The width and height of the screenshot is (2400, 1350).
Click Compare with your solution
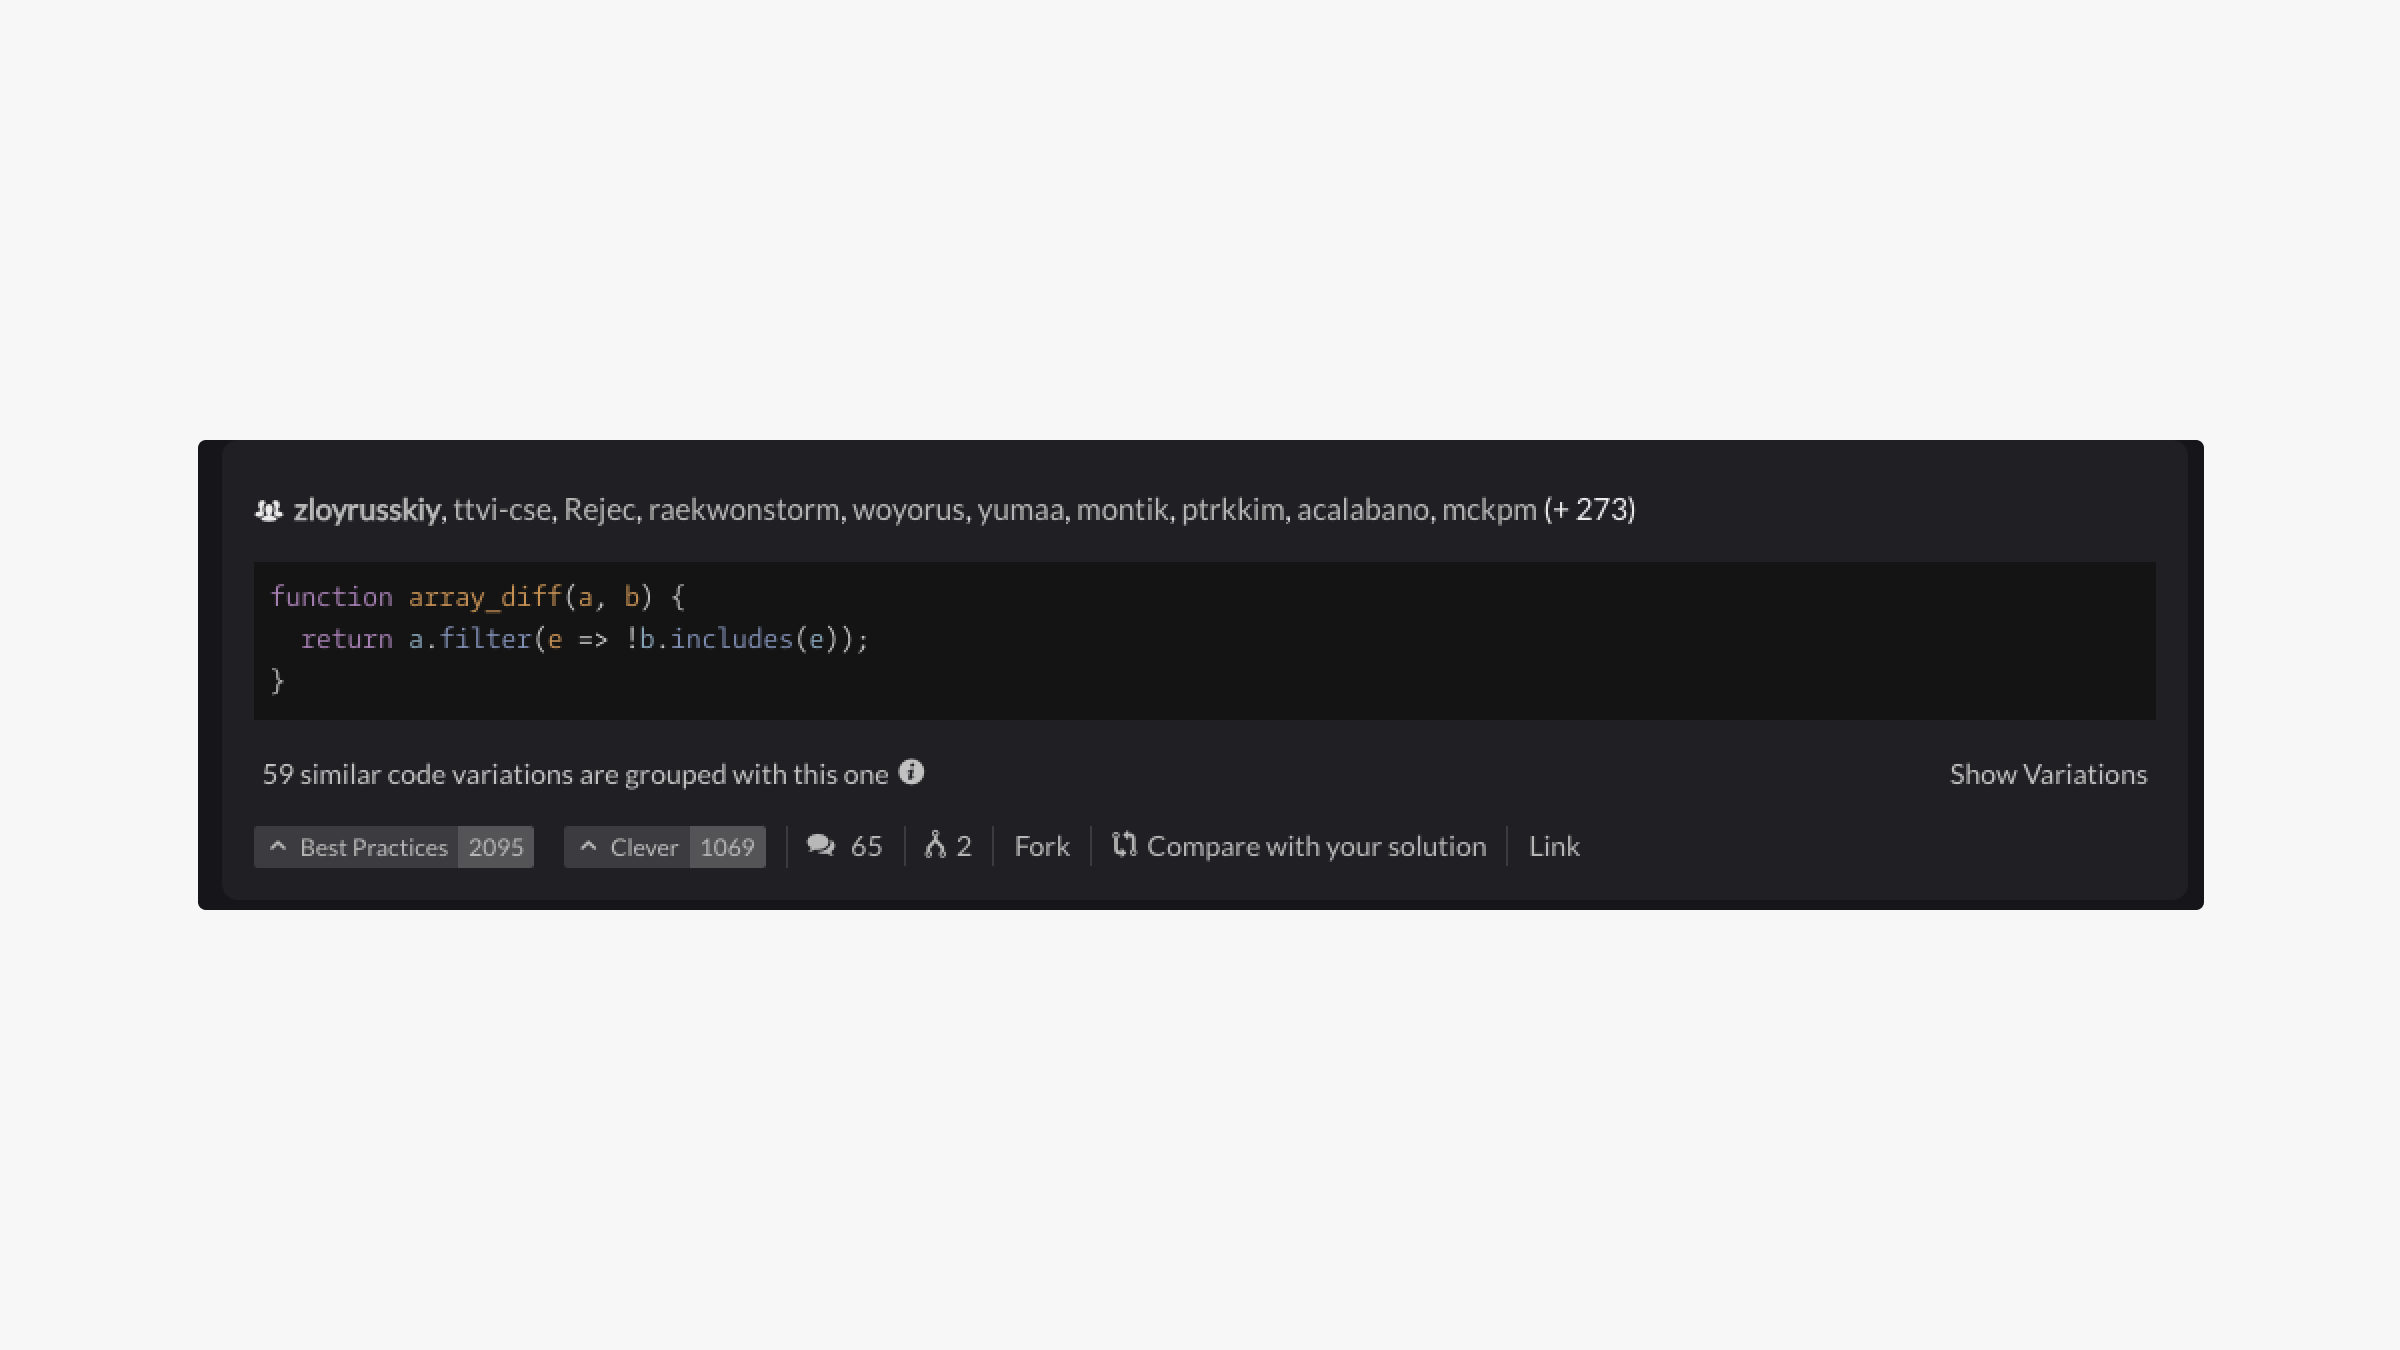(x=1316, y=847)
